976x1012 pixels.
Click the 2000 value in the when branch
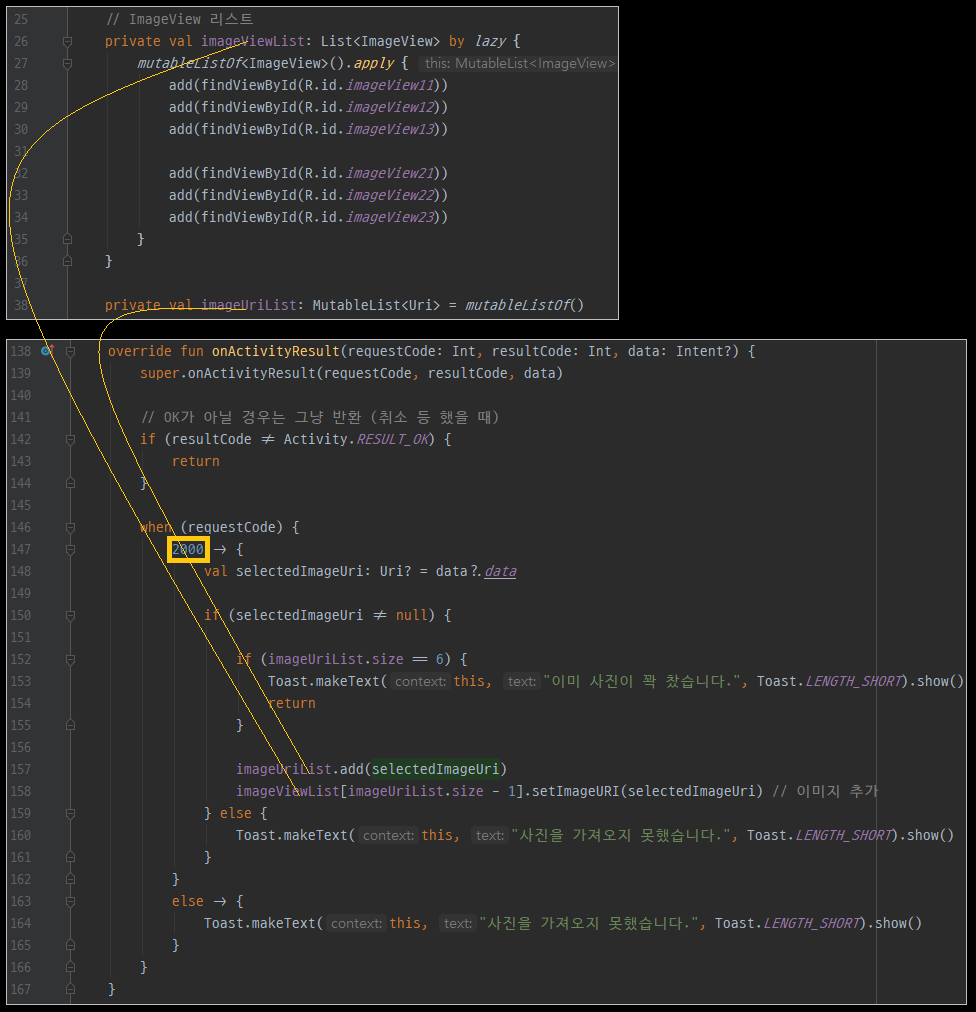tap(188, 549)
